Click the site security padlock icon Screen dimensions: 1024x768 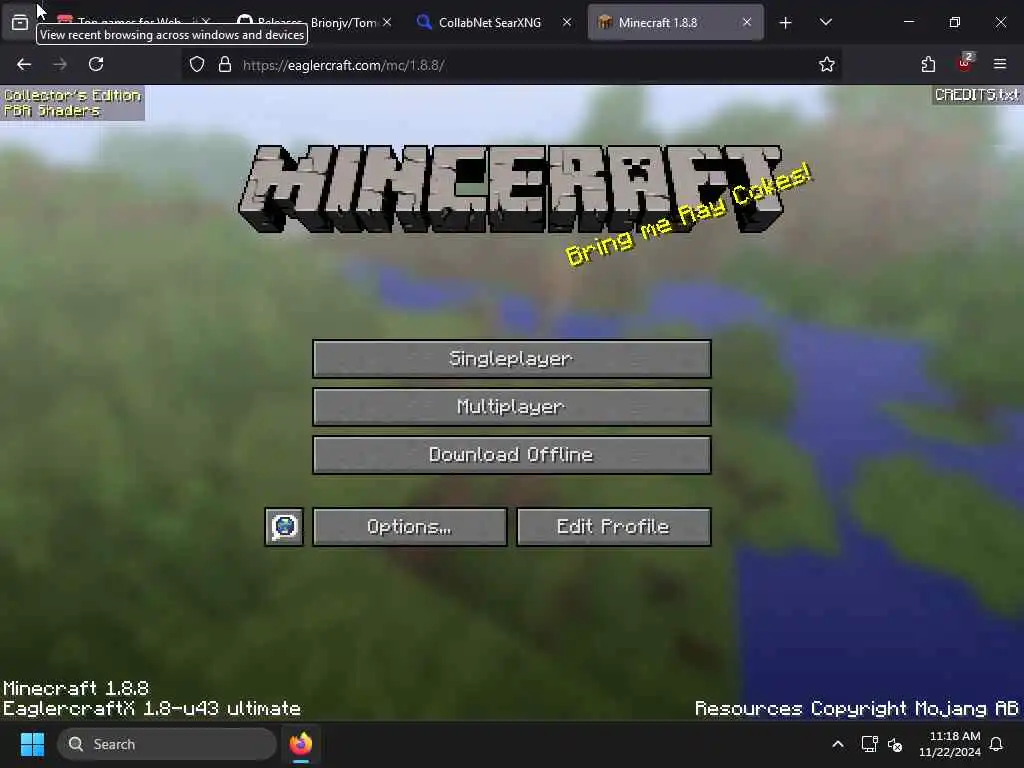[225, 65]
